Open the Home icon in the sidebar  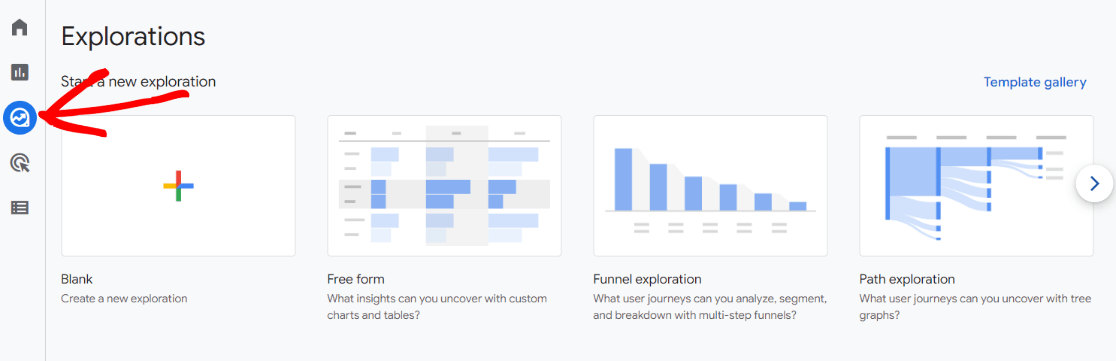(x=20, y=28)
